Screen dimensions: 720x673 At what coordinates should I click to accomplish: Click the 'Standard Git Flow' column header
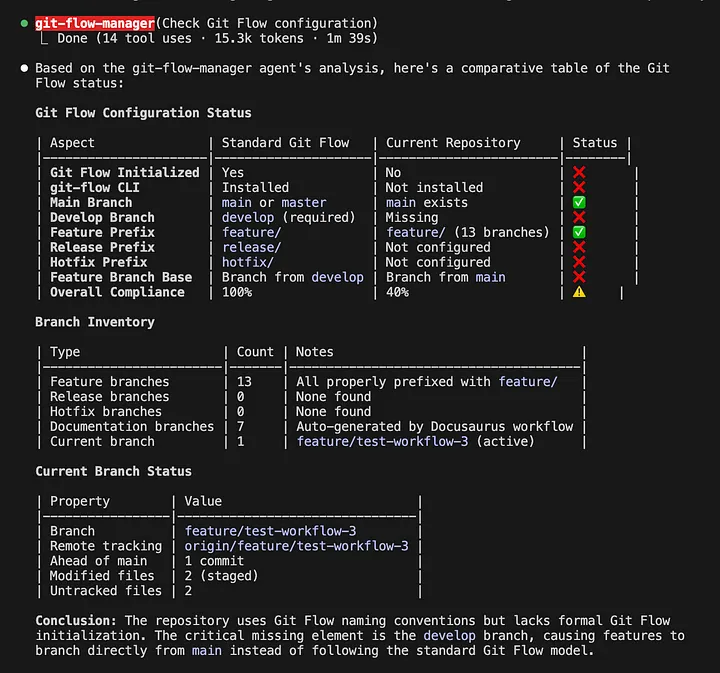click(x=286, y=143)
